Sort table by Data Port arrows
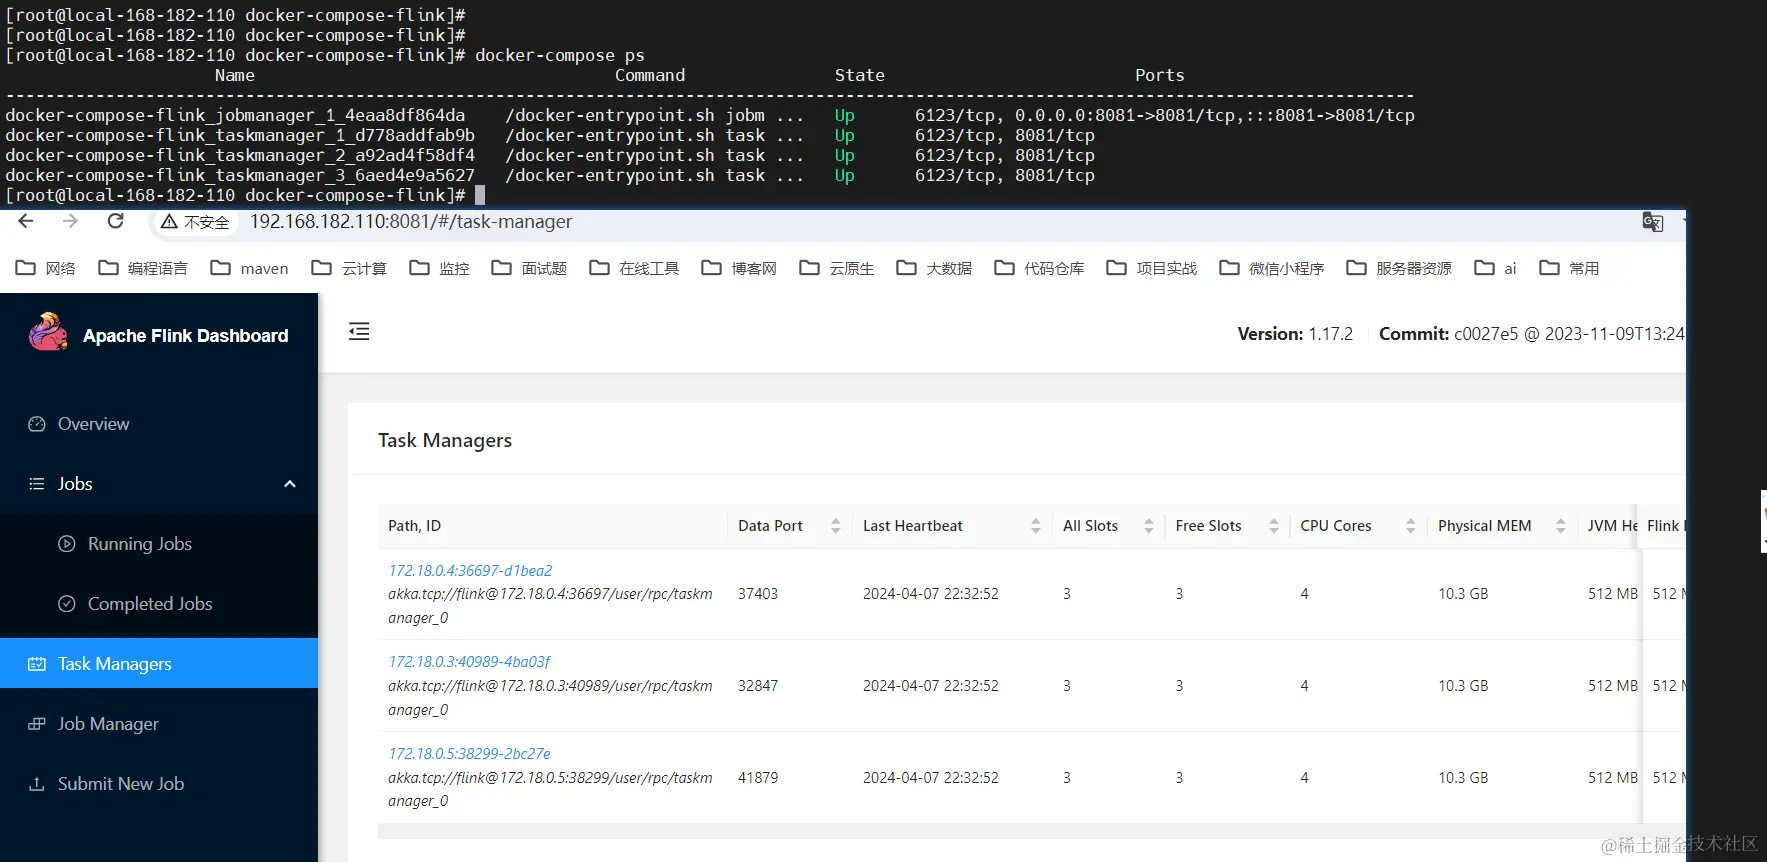 pyautogui.click(x=836, y=526)
